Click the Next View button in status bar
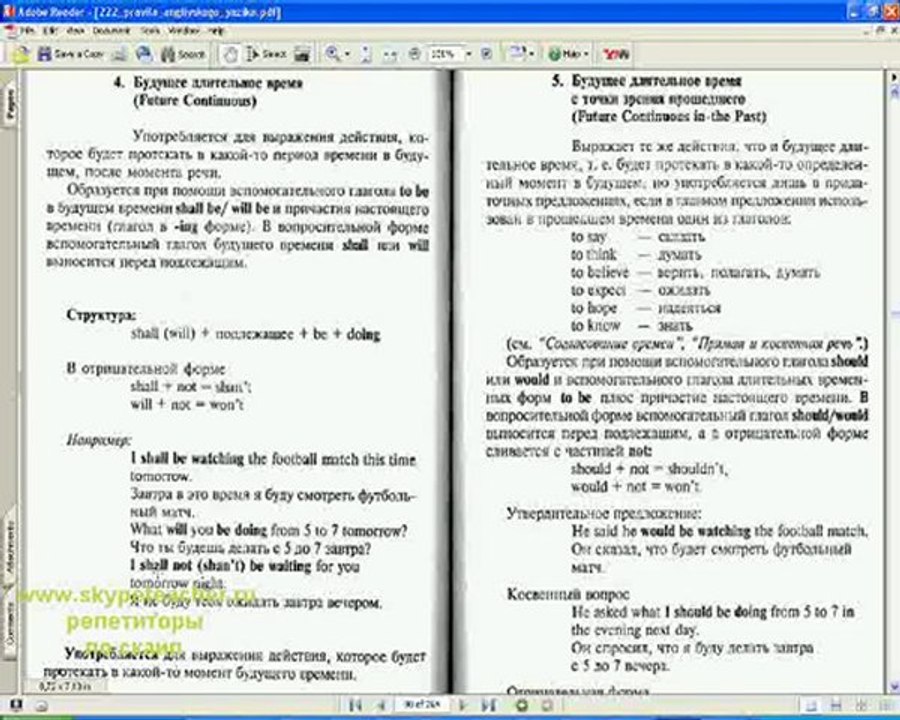 coord(548,704)
